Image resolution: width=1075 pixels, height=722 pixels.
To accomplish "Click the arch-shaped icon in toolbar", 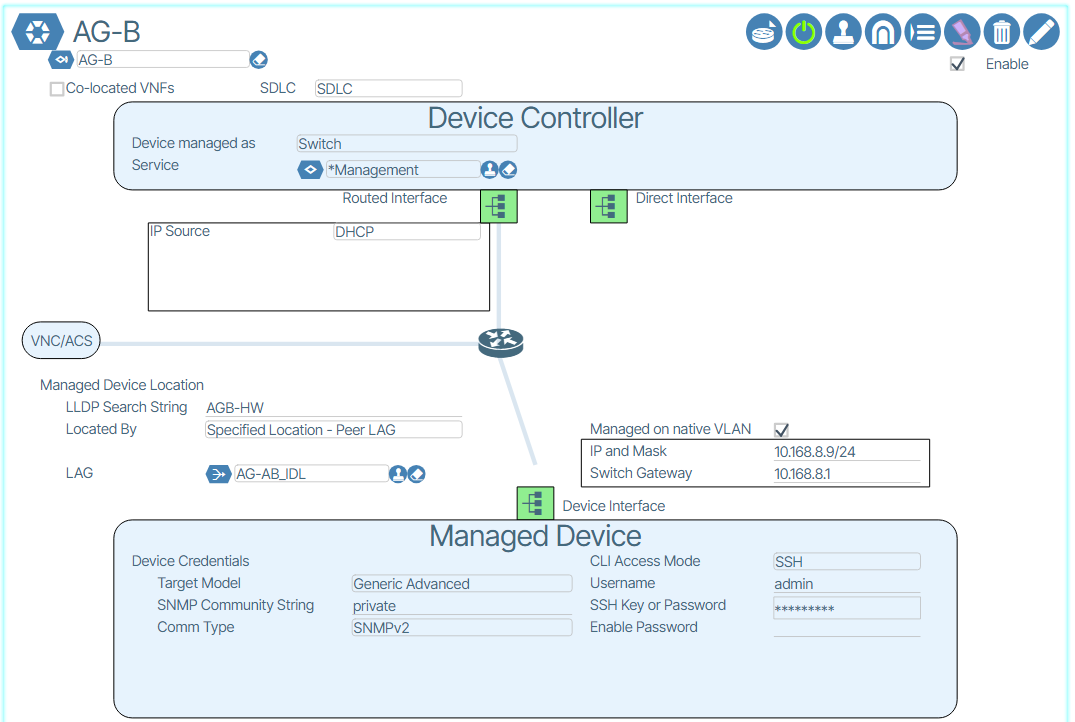I will pyautogui.click(x=883, y=32).
